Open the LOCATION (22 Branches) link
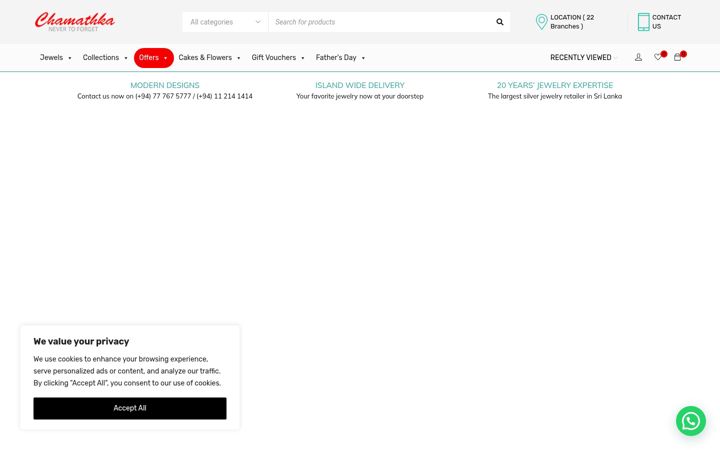The image size is (720, 450). click(x=572, y=22)
